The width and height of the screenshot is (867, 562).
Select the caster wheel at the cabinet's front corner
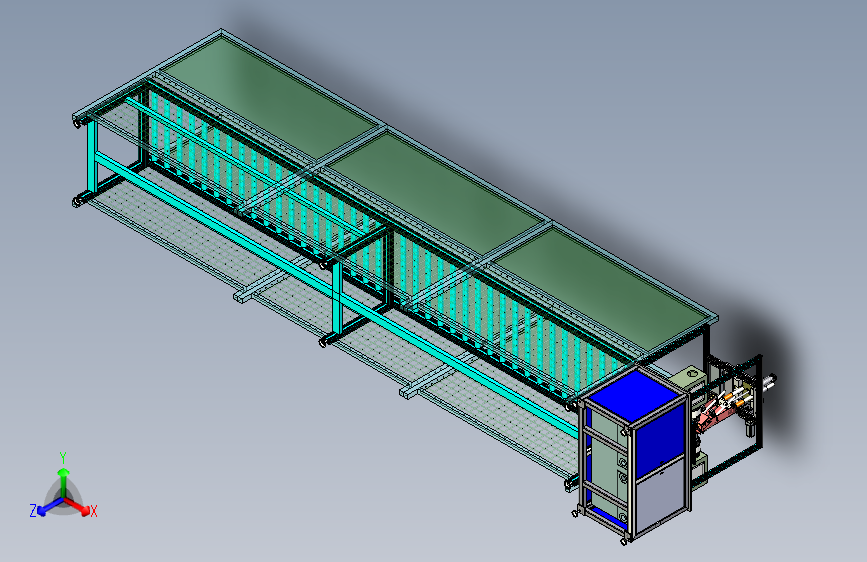pos(624,541)
